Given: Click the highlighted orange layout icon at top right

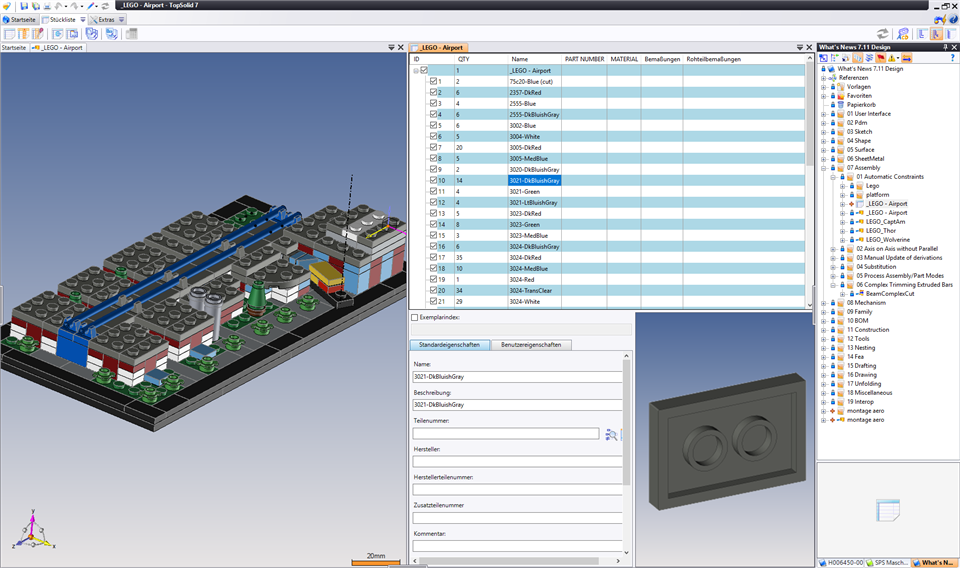Looking at the screenshot, I should (x=936, y=34).
